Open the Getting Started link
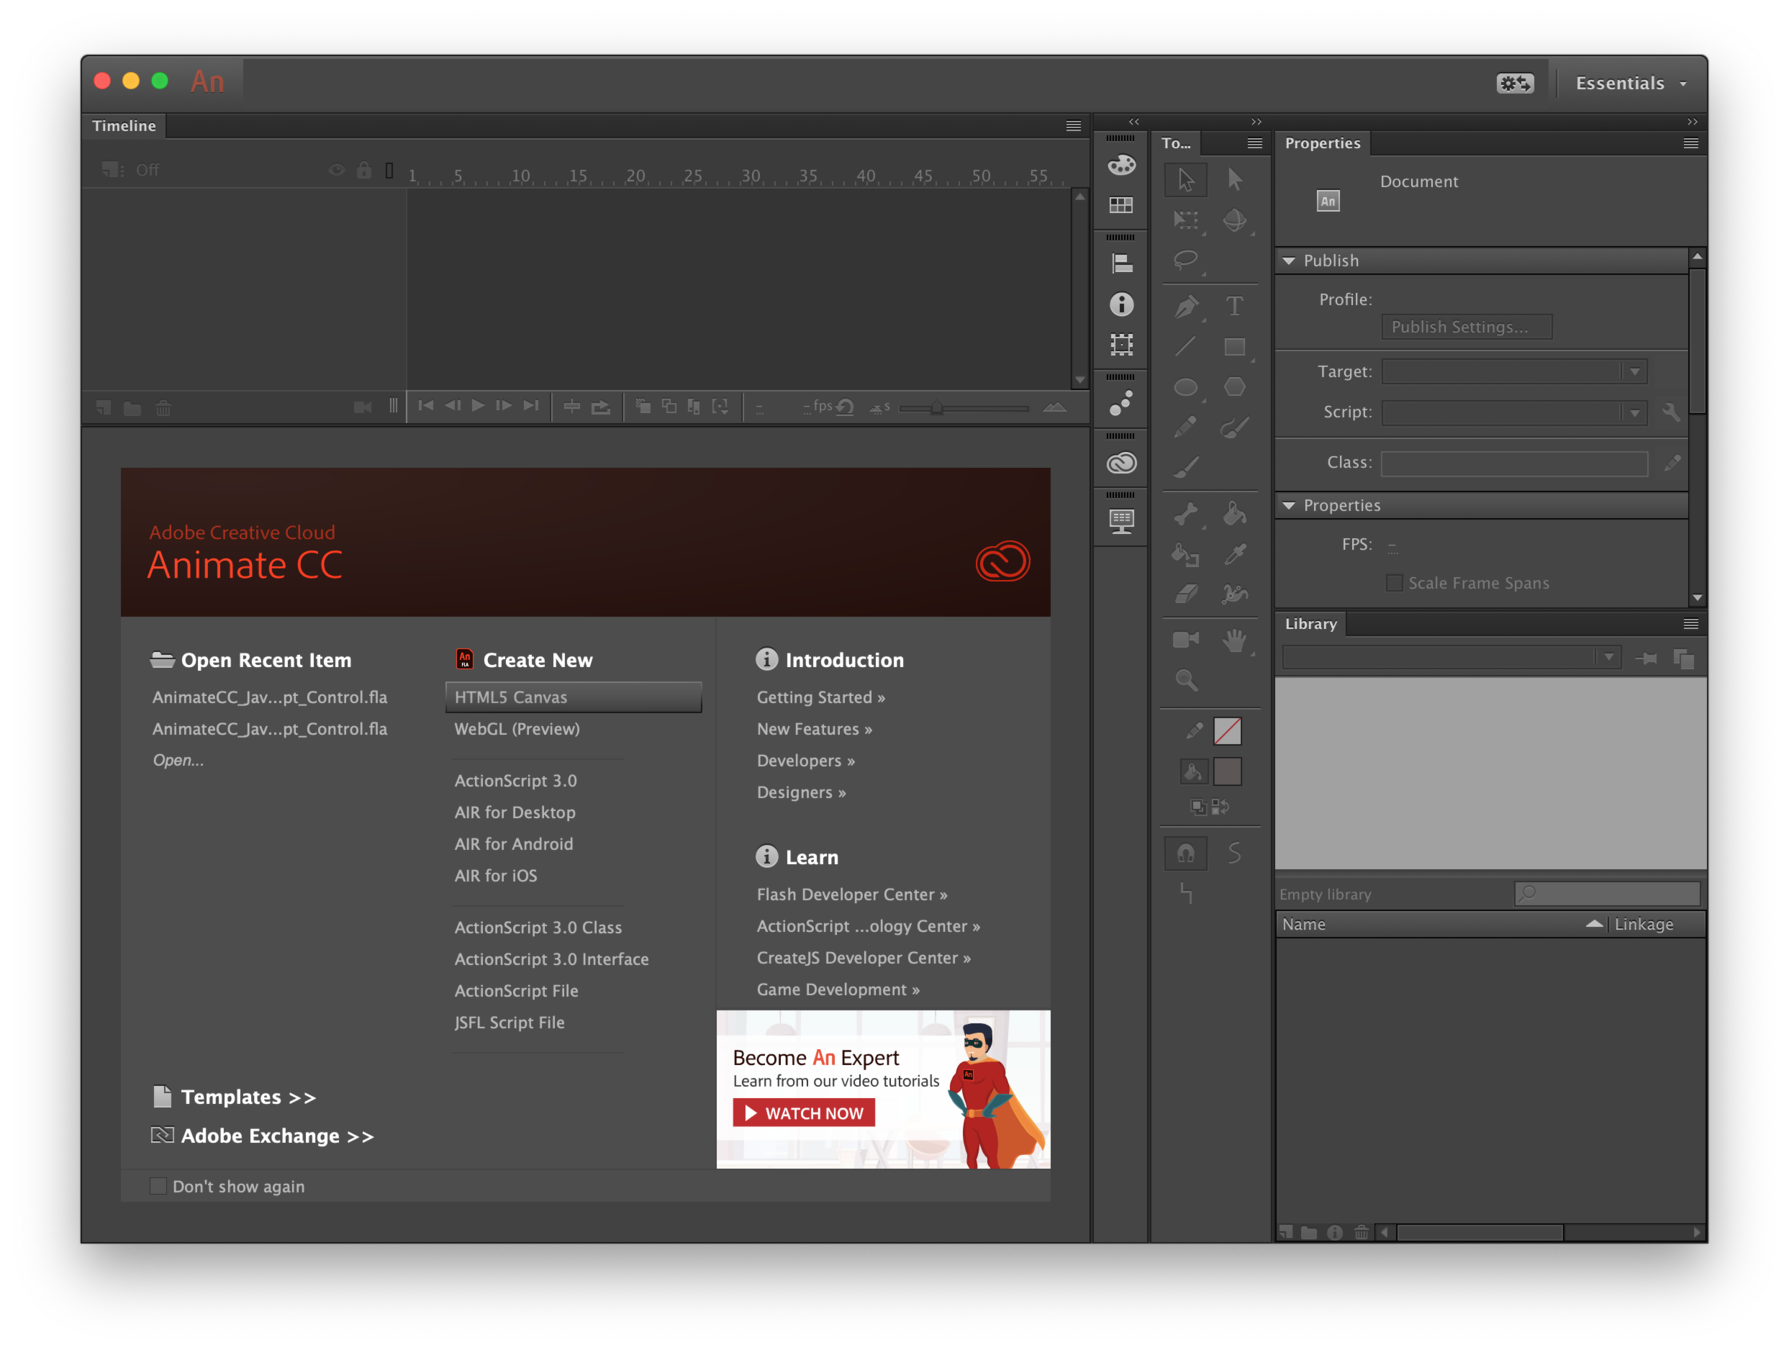 click(x=820, y=697)
